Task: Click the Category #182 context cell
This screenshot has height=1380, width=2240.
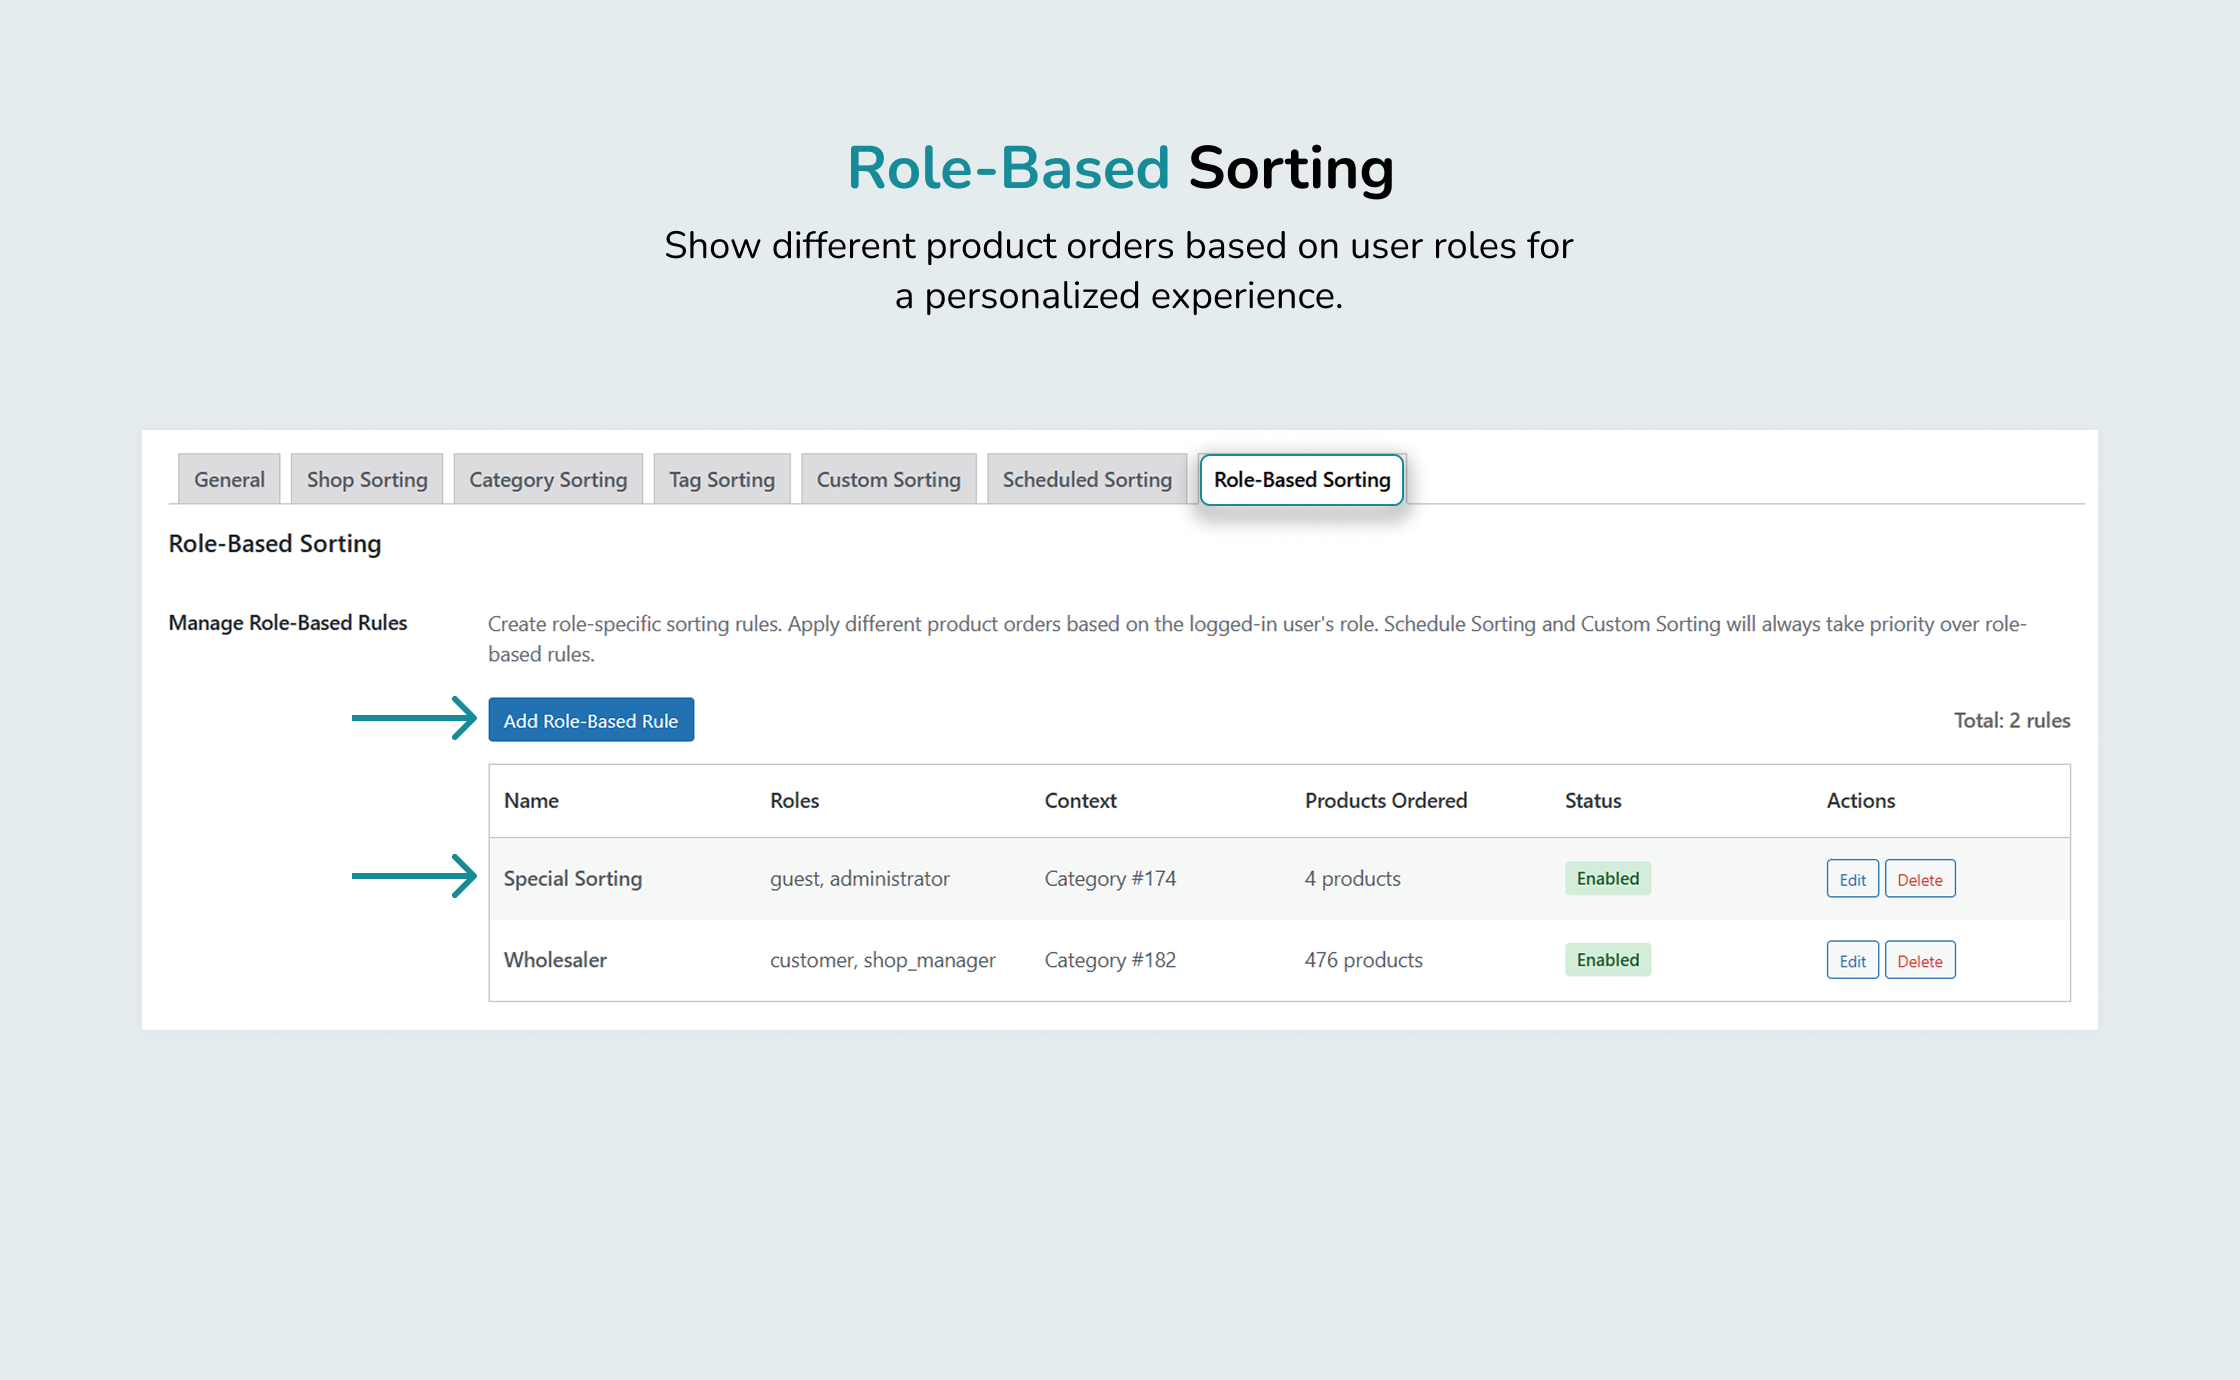Action: pyautogui.click(x=1110, y=960)
